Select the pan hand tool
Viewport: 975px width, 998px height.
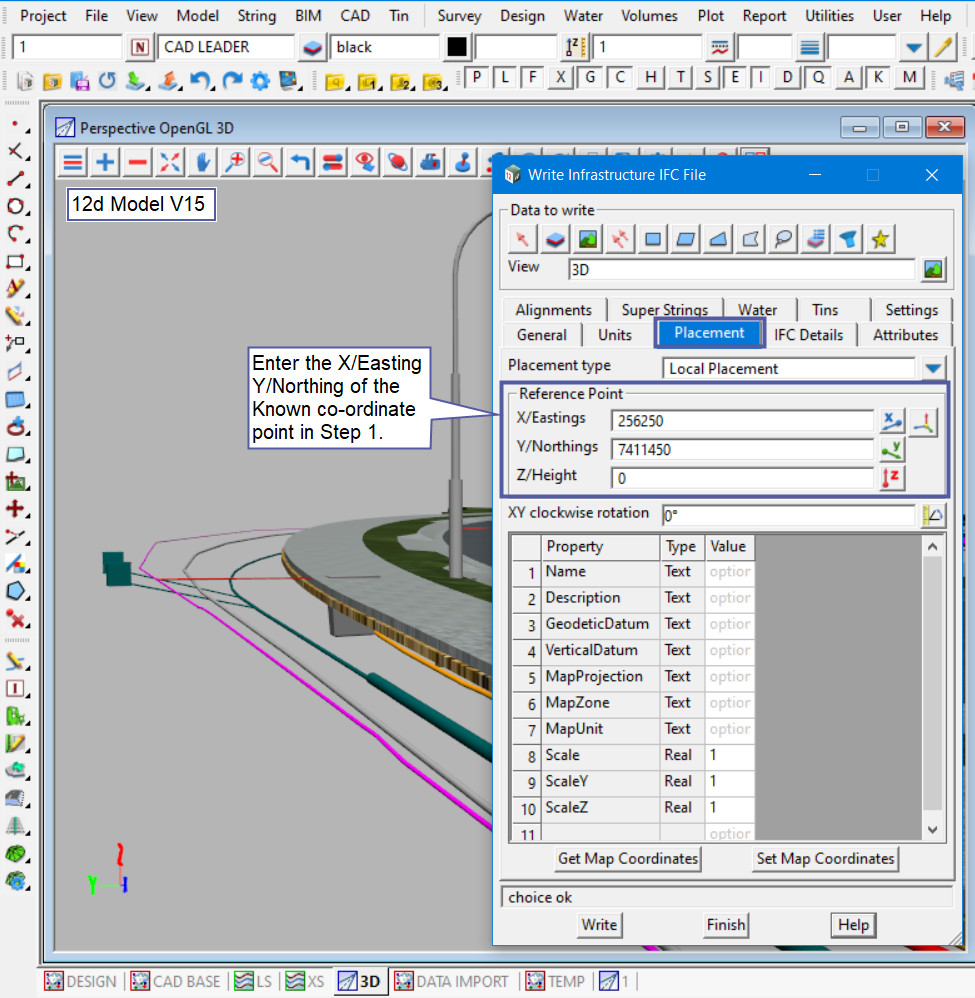point(203,162)
